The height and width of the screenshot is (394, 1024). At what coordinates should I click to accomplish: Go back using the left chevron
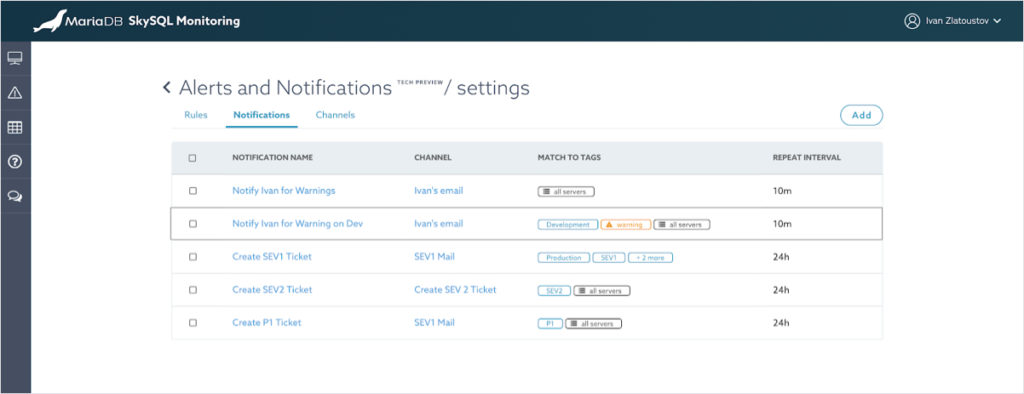[167, 87]
